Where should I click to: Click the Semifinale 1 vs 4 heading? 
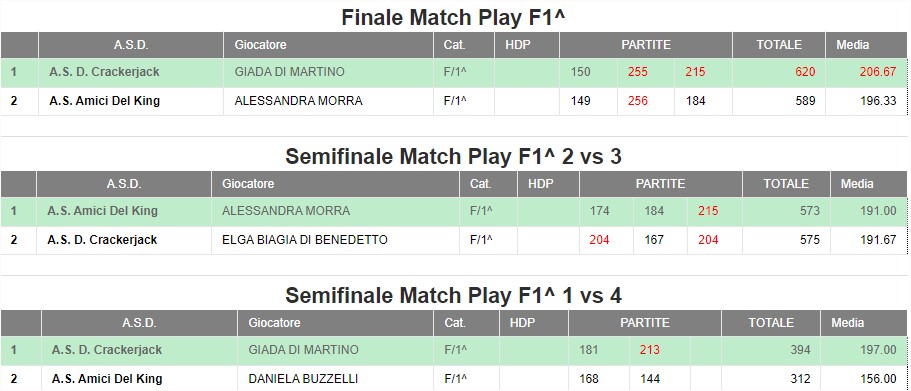pyautogui.click(x=454, y=296)
